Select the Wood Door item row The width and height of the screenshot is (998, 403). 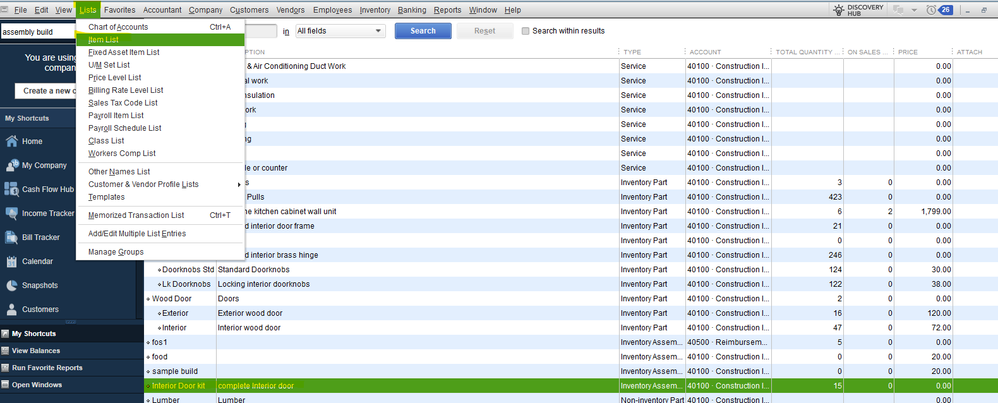571,299
